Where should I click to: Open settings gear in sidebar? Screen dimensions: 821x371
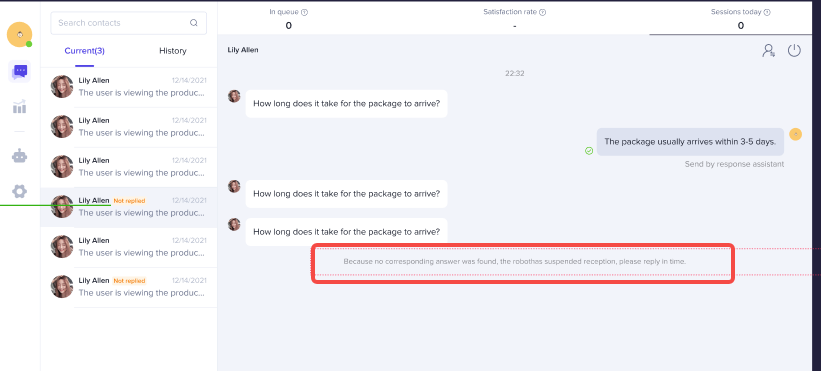19,192
